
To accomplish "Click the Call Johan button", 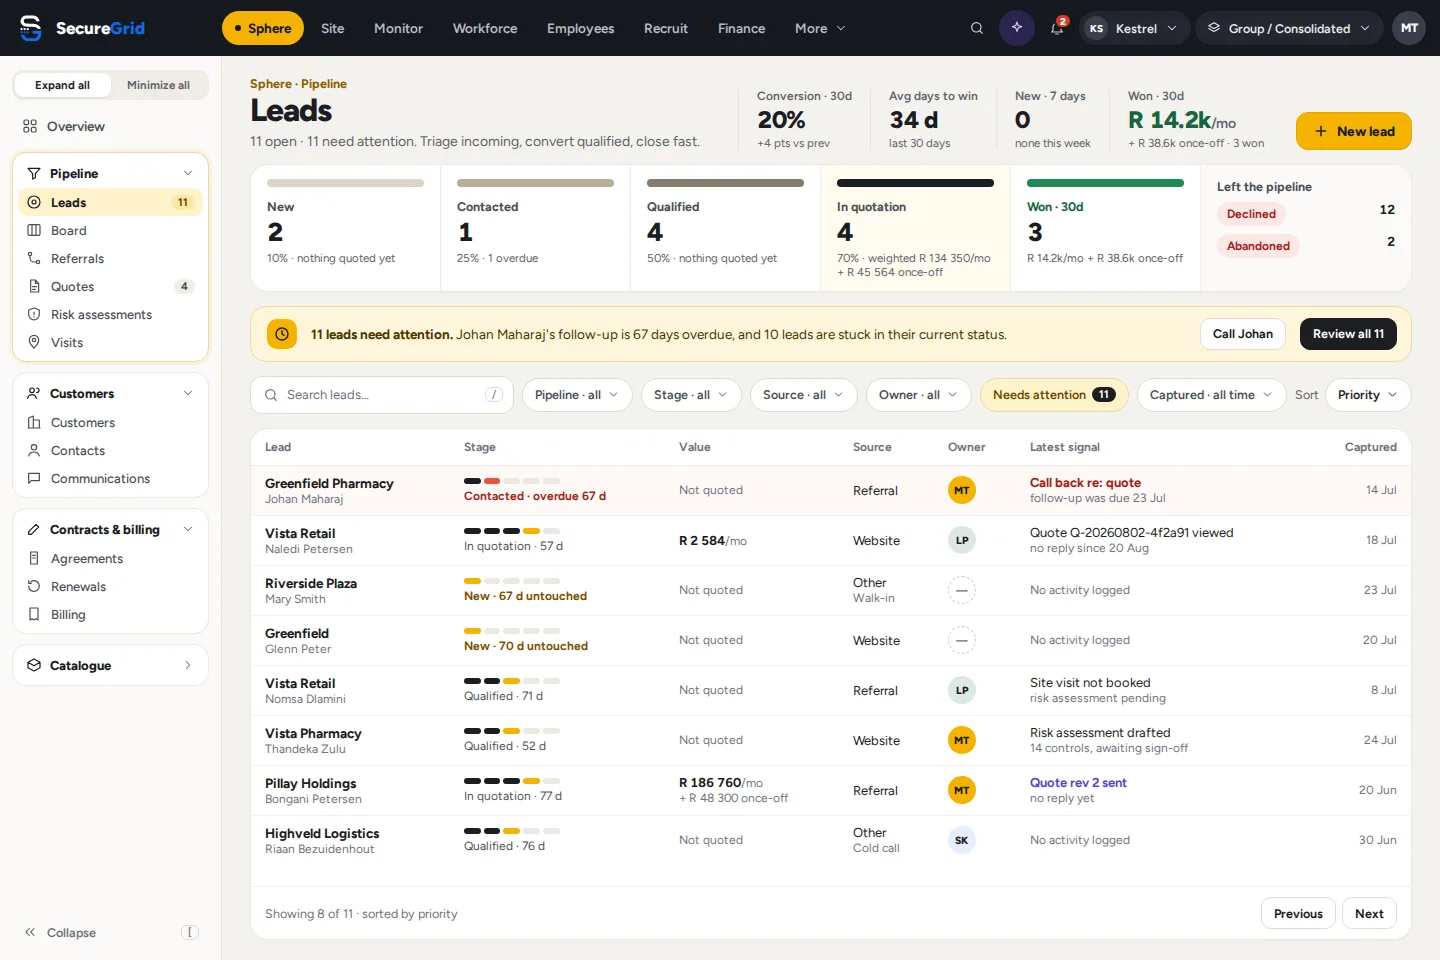I will coord(1242,334).
